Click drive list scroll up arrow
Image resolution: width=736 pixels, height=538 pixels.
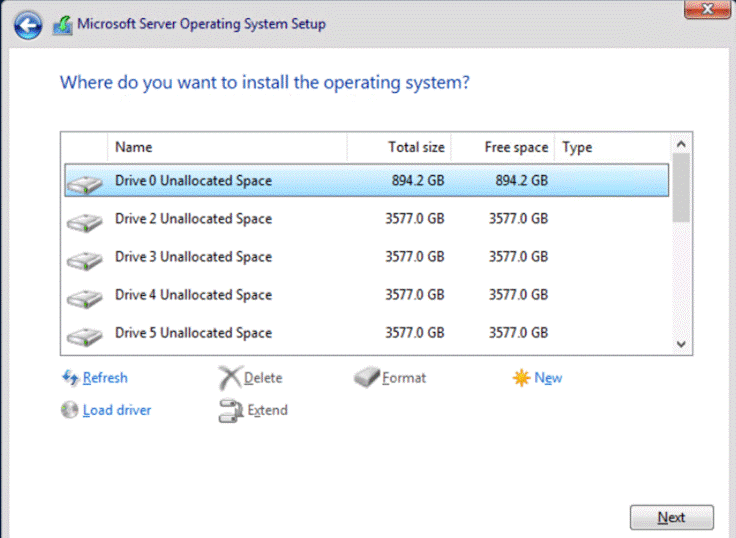coord(681,144)
